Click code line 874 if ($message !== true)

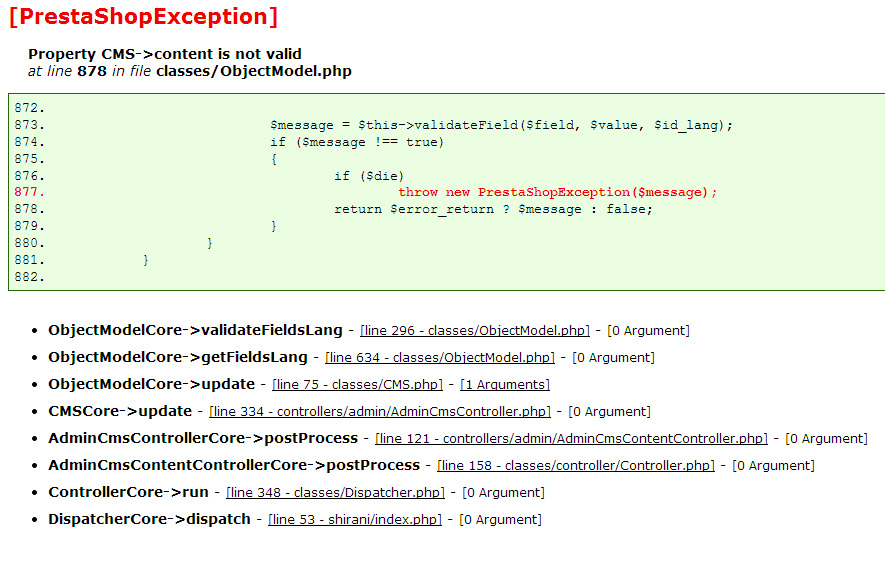357,142
